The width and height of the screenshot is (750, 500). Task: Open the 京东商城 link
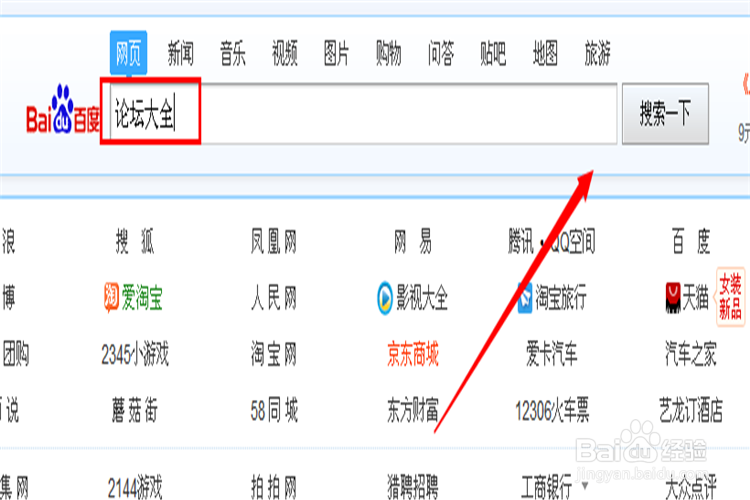click(x=413, y=355)
